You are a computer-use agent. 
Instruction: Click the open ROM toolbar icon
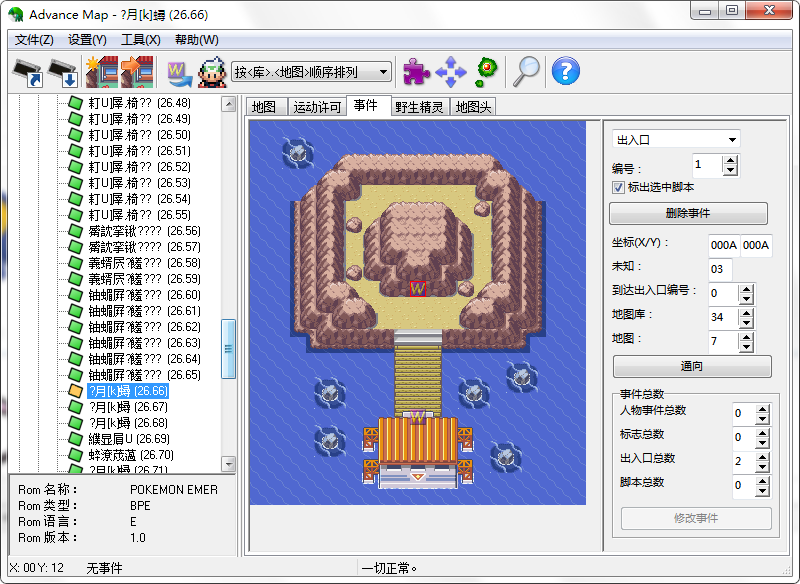28,72
